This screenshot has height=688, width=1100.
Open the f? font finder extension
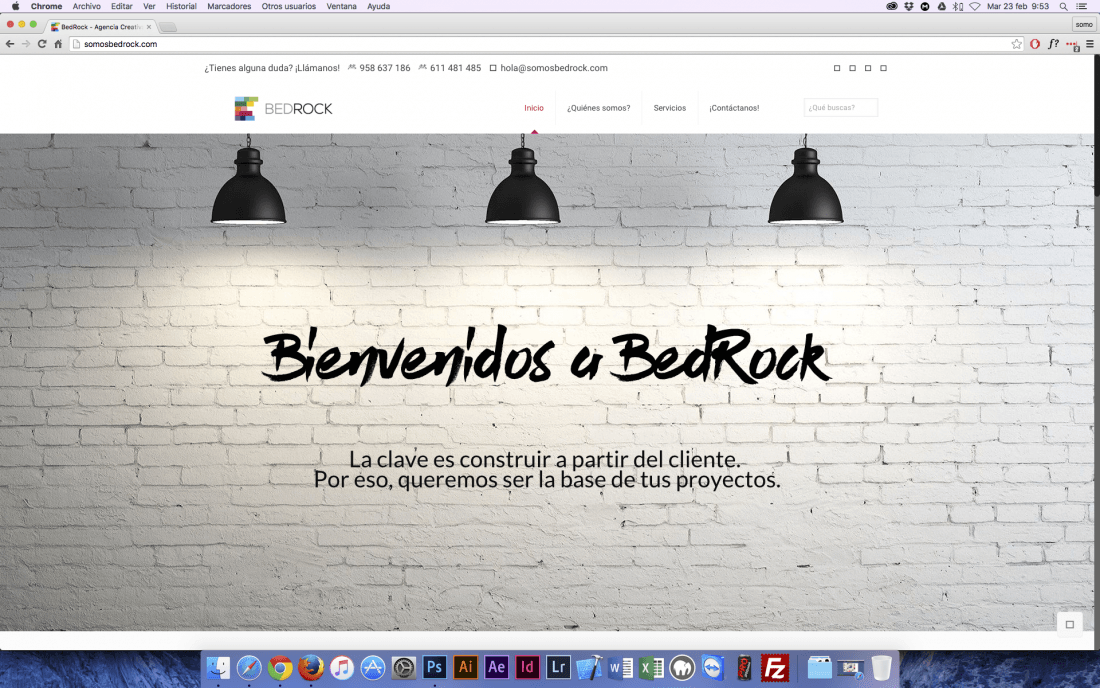(1053, 43)
